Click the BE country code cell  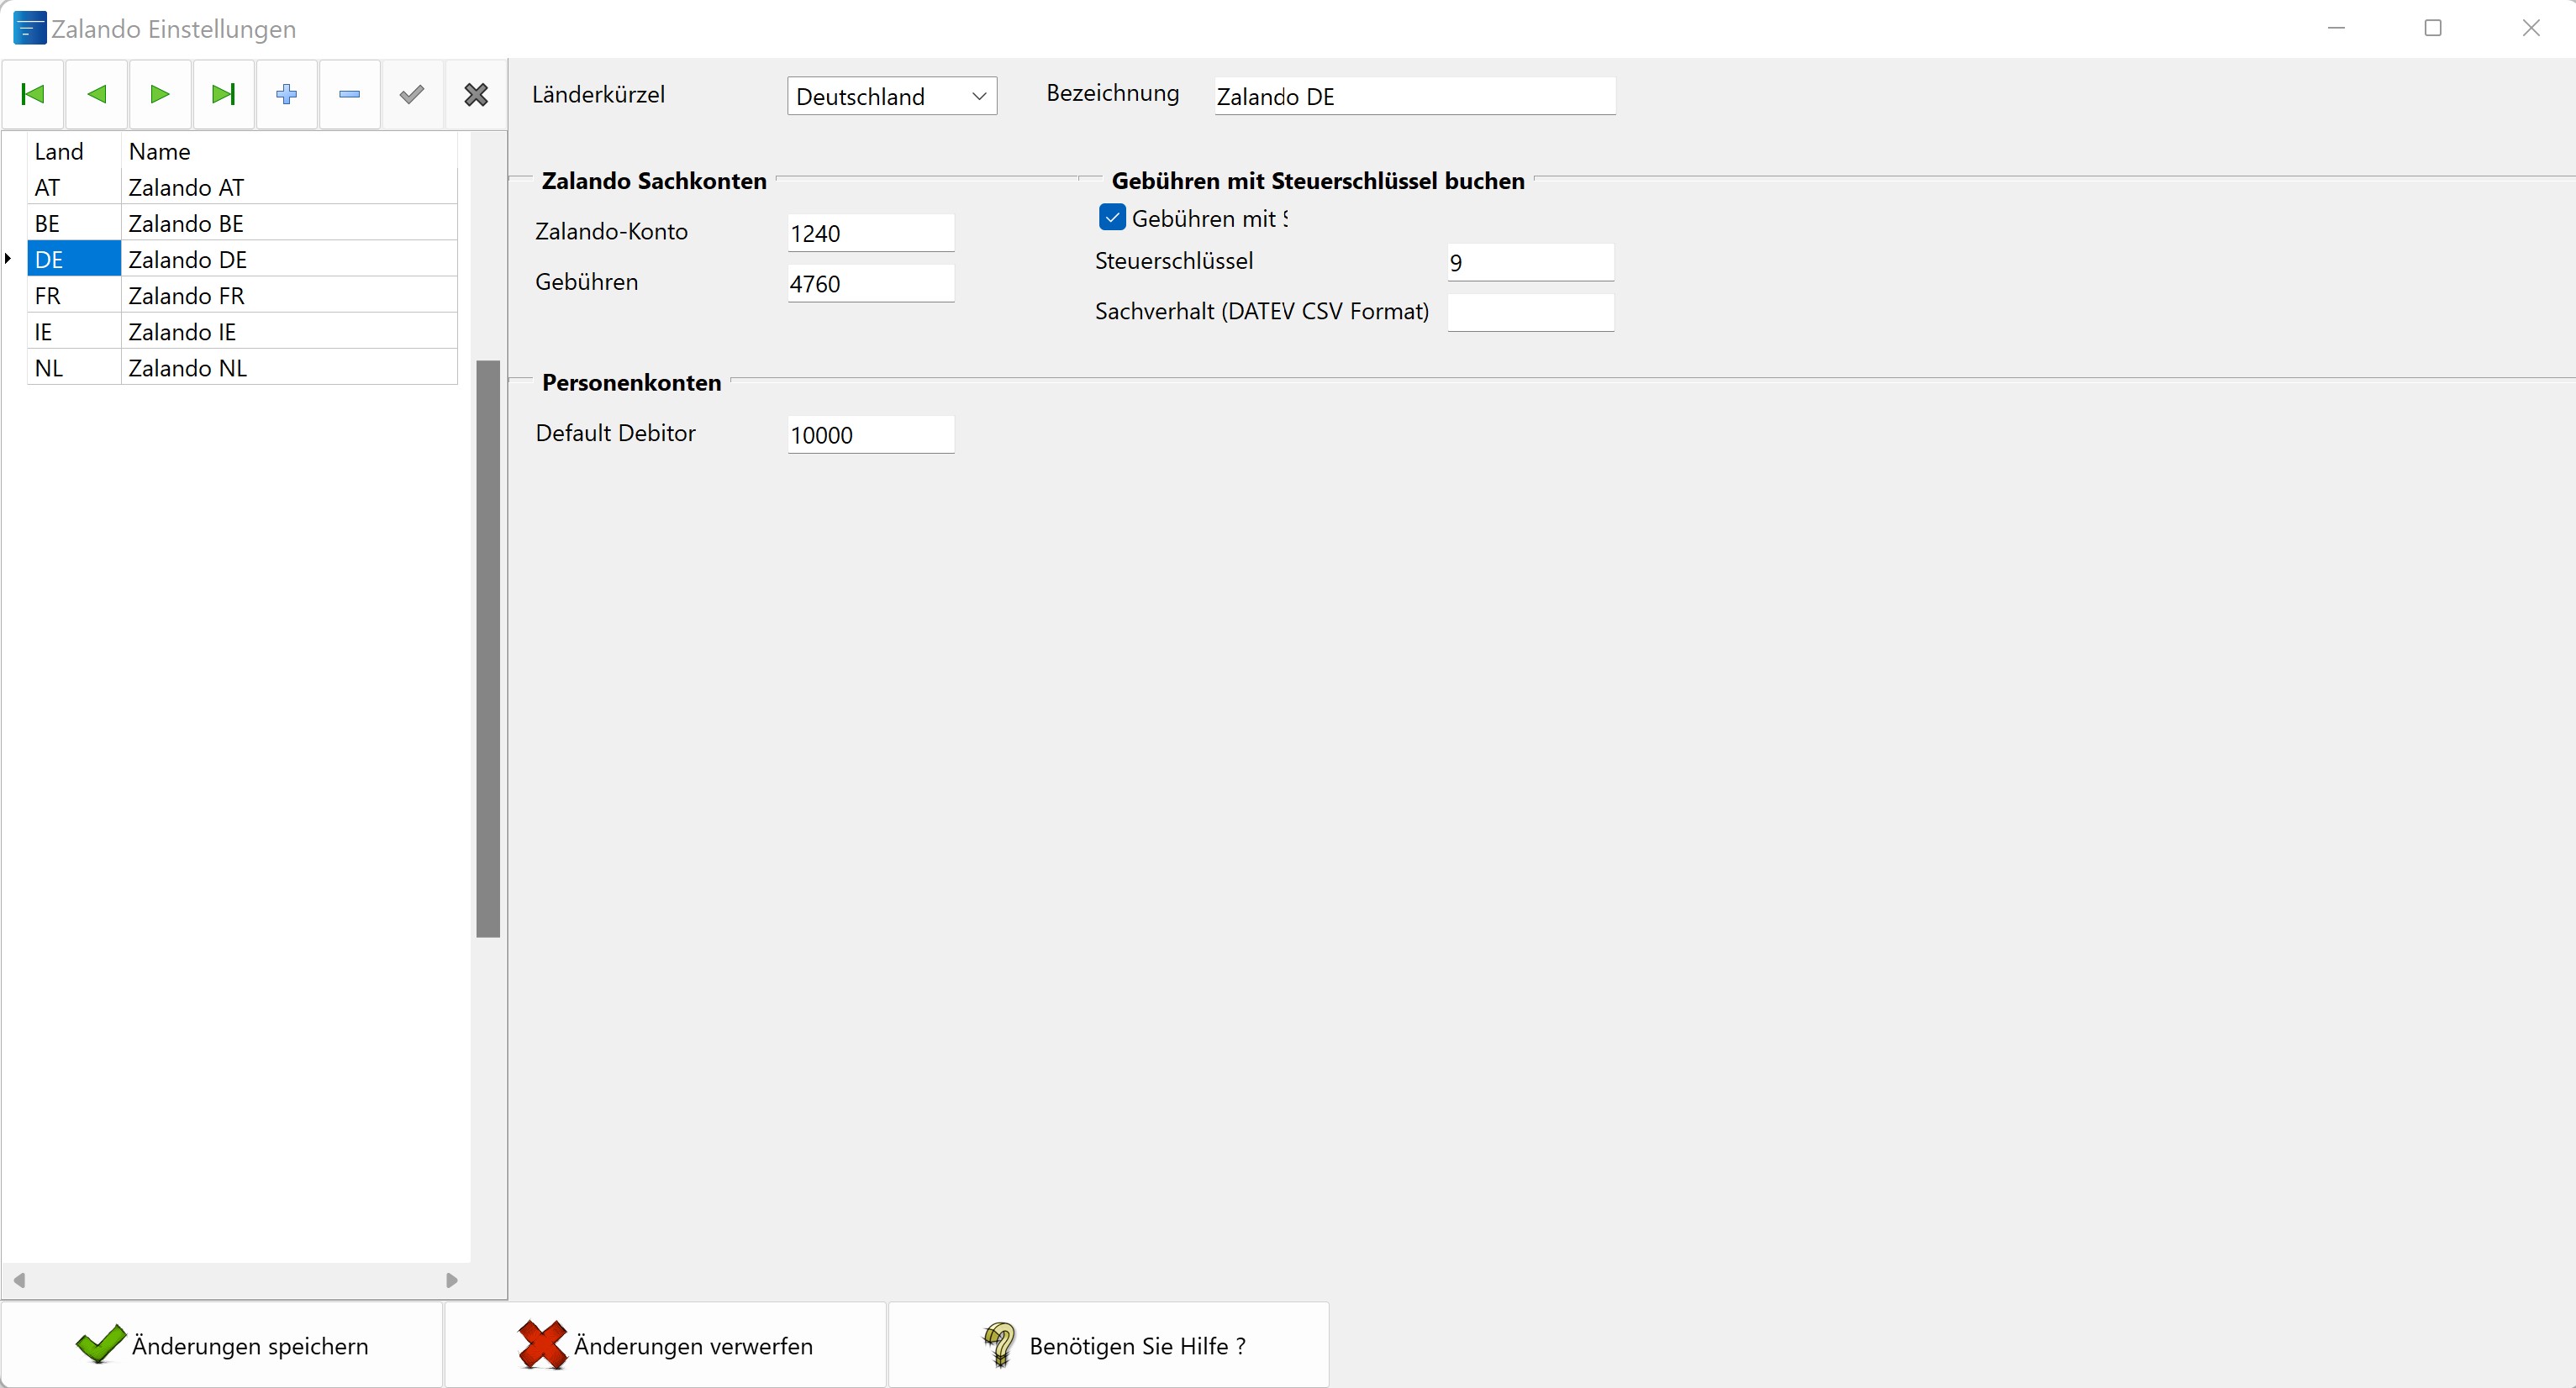click(74, 223)
